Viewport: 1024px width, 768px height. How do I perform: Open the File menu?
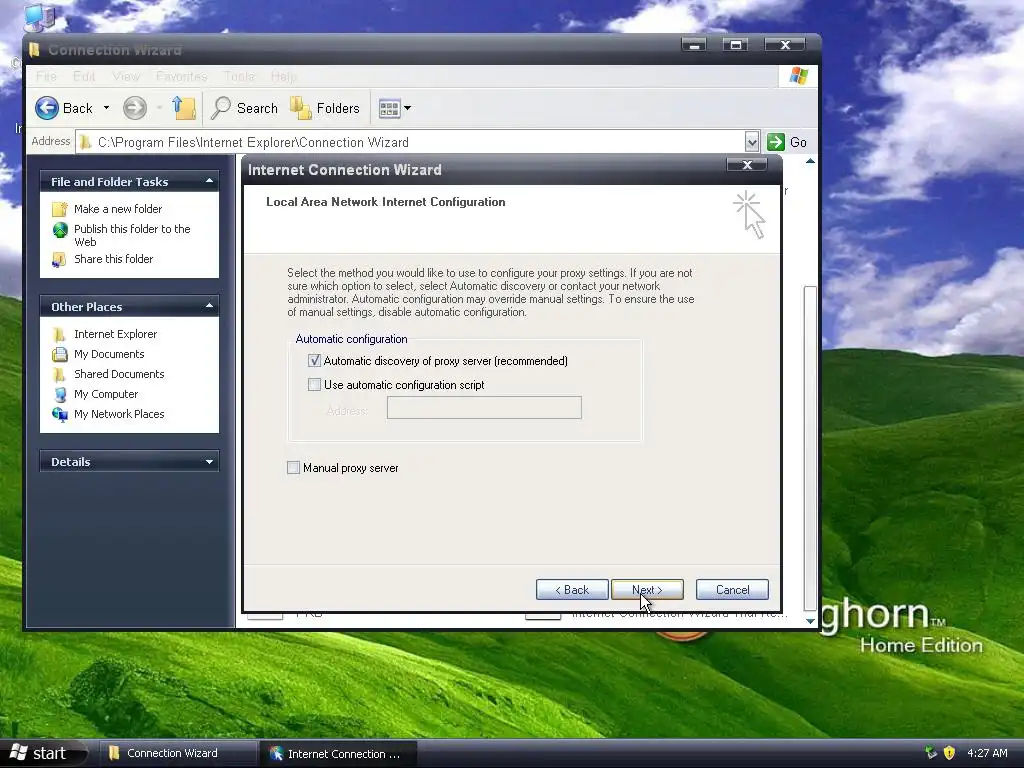[46, 76]
